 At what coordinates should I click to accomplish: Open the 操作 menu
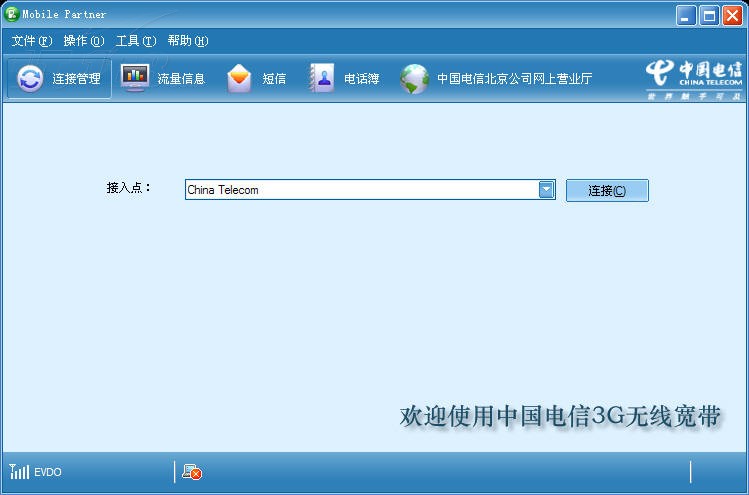tap(83, 41)
